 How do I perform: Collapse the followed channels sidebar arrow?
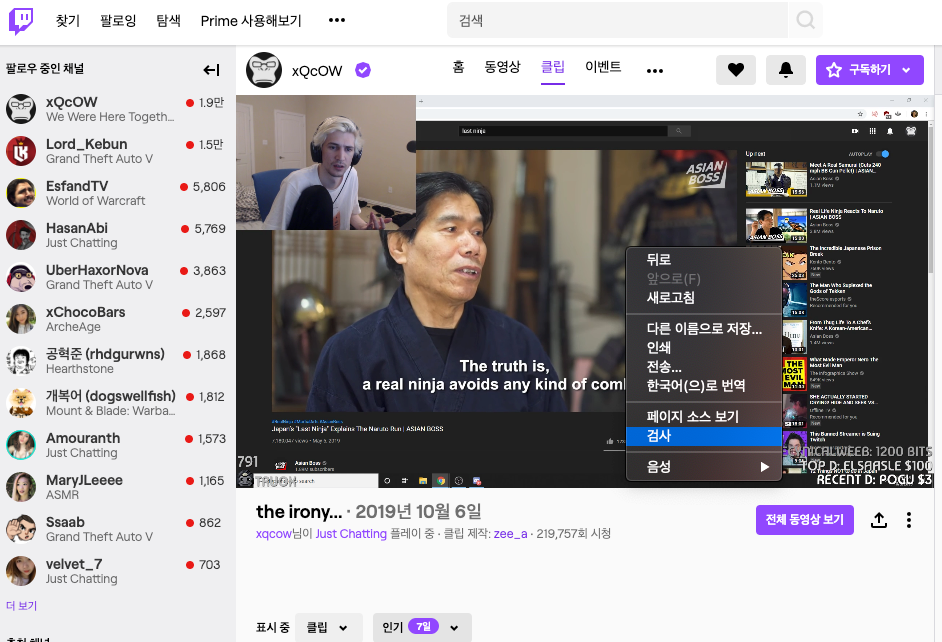tap(211, 70)
